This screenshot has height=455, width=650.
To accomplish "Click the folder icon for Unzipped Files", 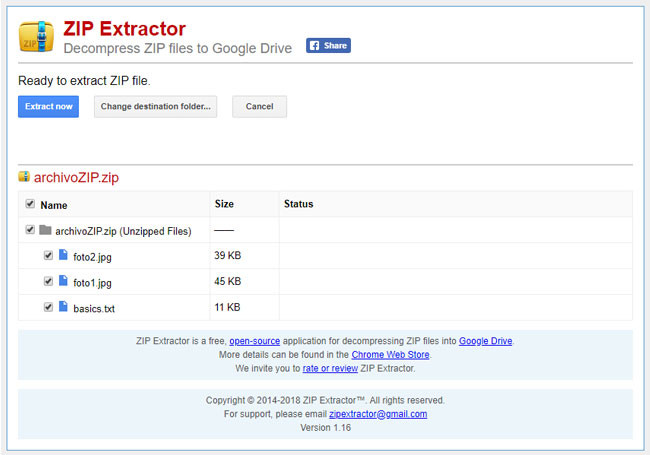I will [45, 230].
